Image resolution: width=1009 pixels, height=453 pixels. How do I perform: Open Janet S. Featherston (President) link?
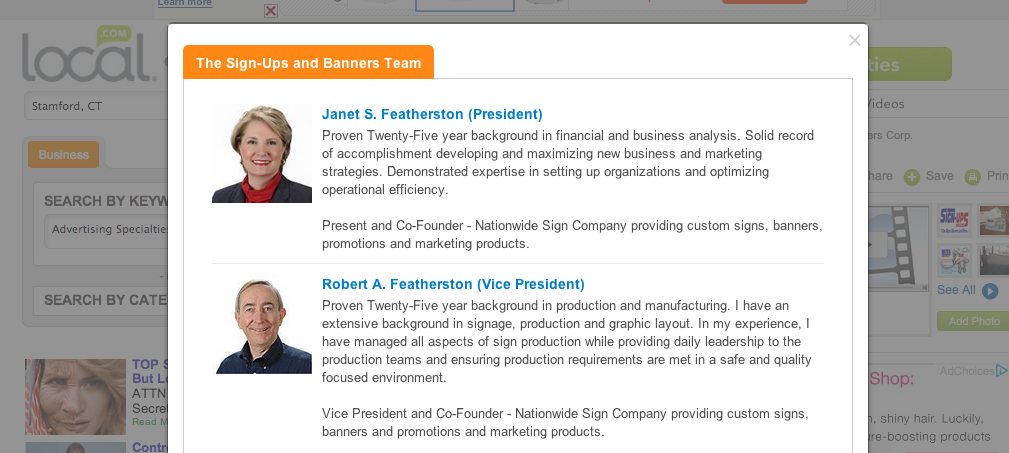432,114
